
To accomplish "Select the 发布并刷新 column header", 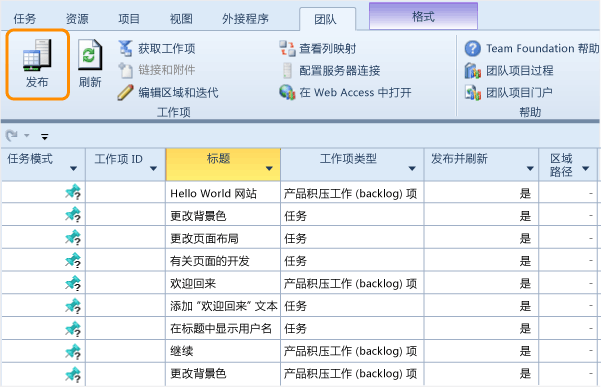I will tap(481, 164).
